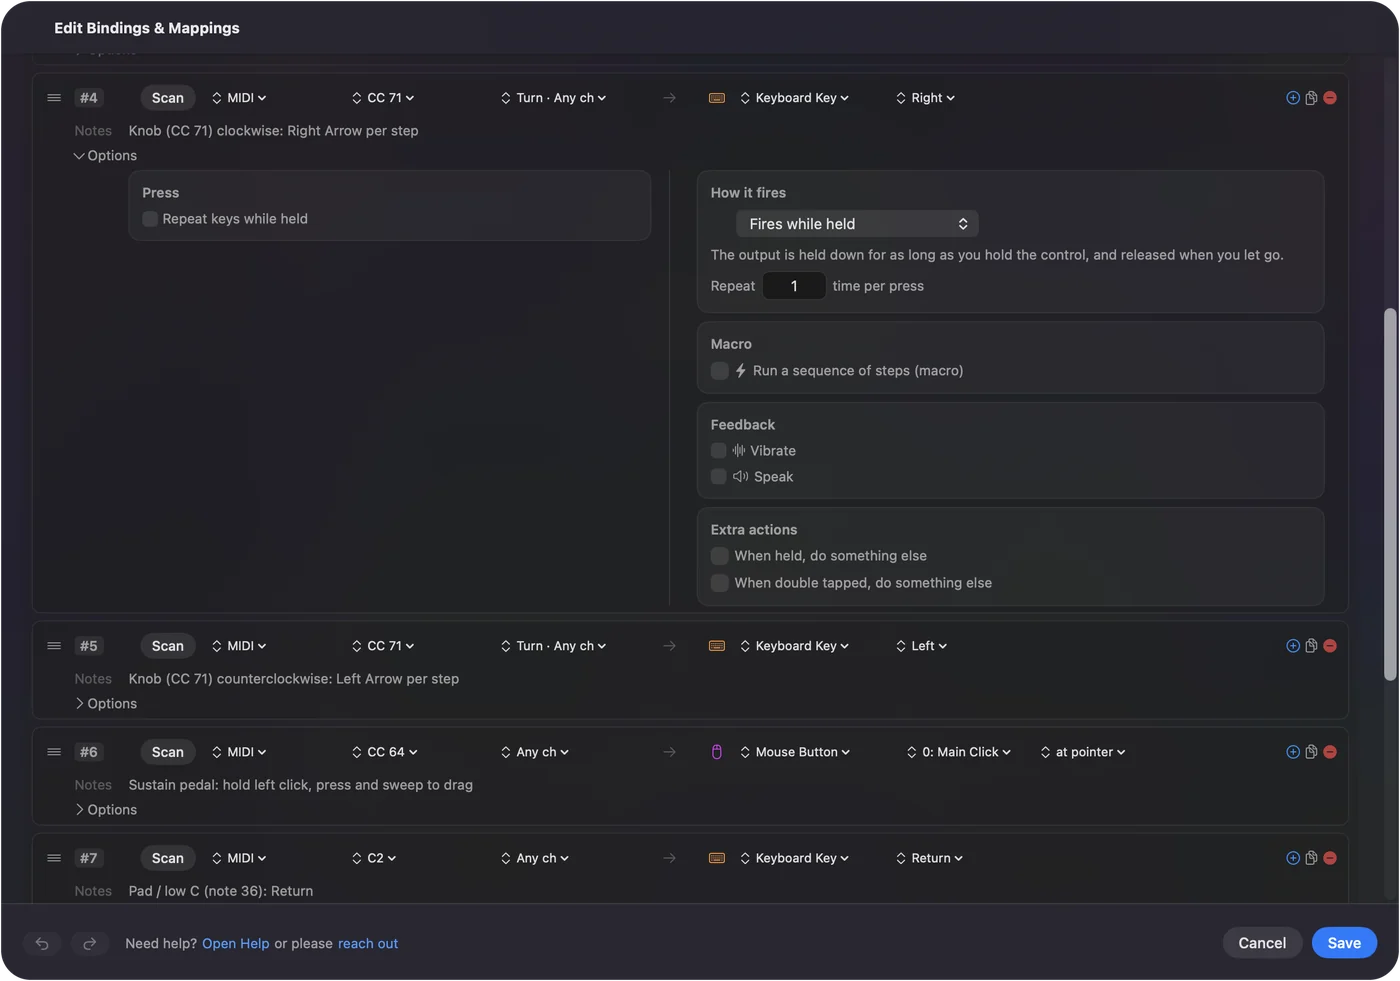Open CC 64 control dropdown in binding #6
Image resolution: width=1400 pixels, height=981 pixels.
coord(385,752)
